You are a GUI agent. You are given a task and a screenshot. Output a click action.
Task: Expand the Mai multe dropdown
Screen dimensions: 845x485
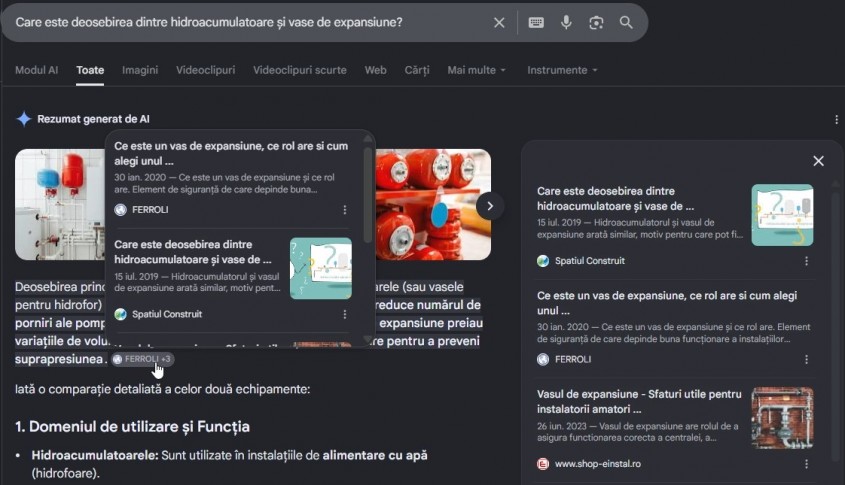click(476, 70)
